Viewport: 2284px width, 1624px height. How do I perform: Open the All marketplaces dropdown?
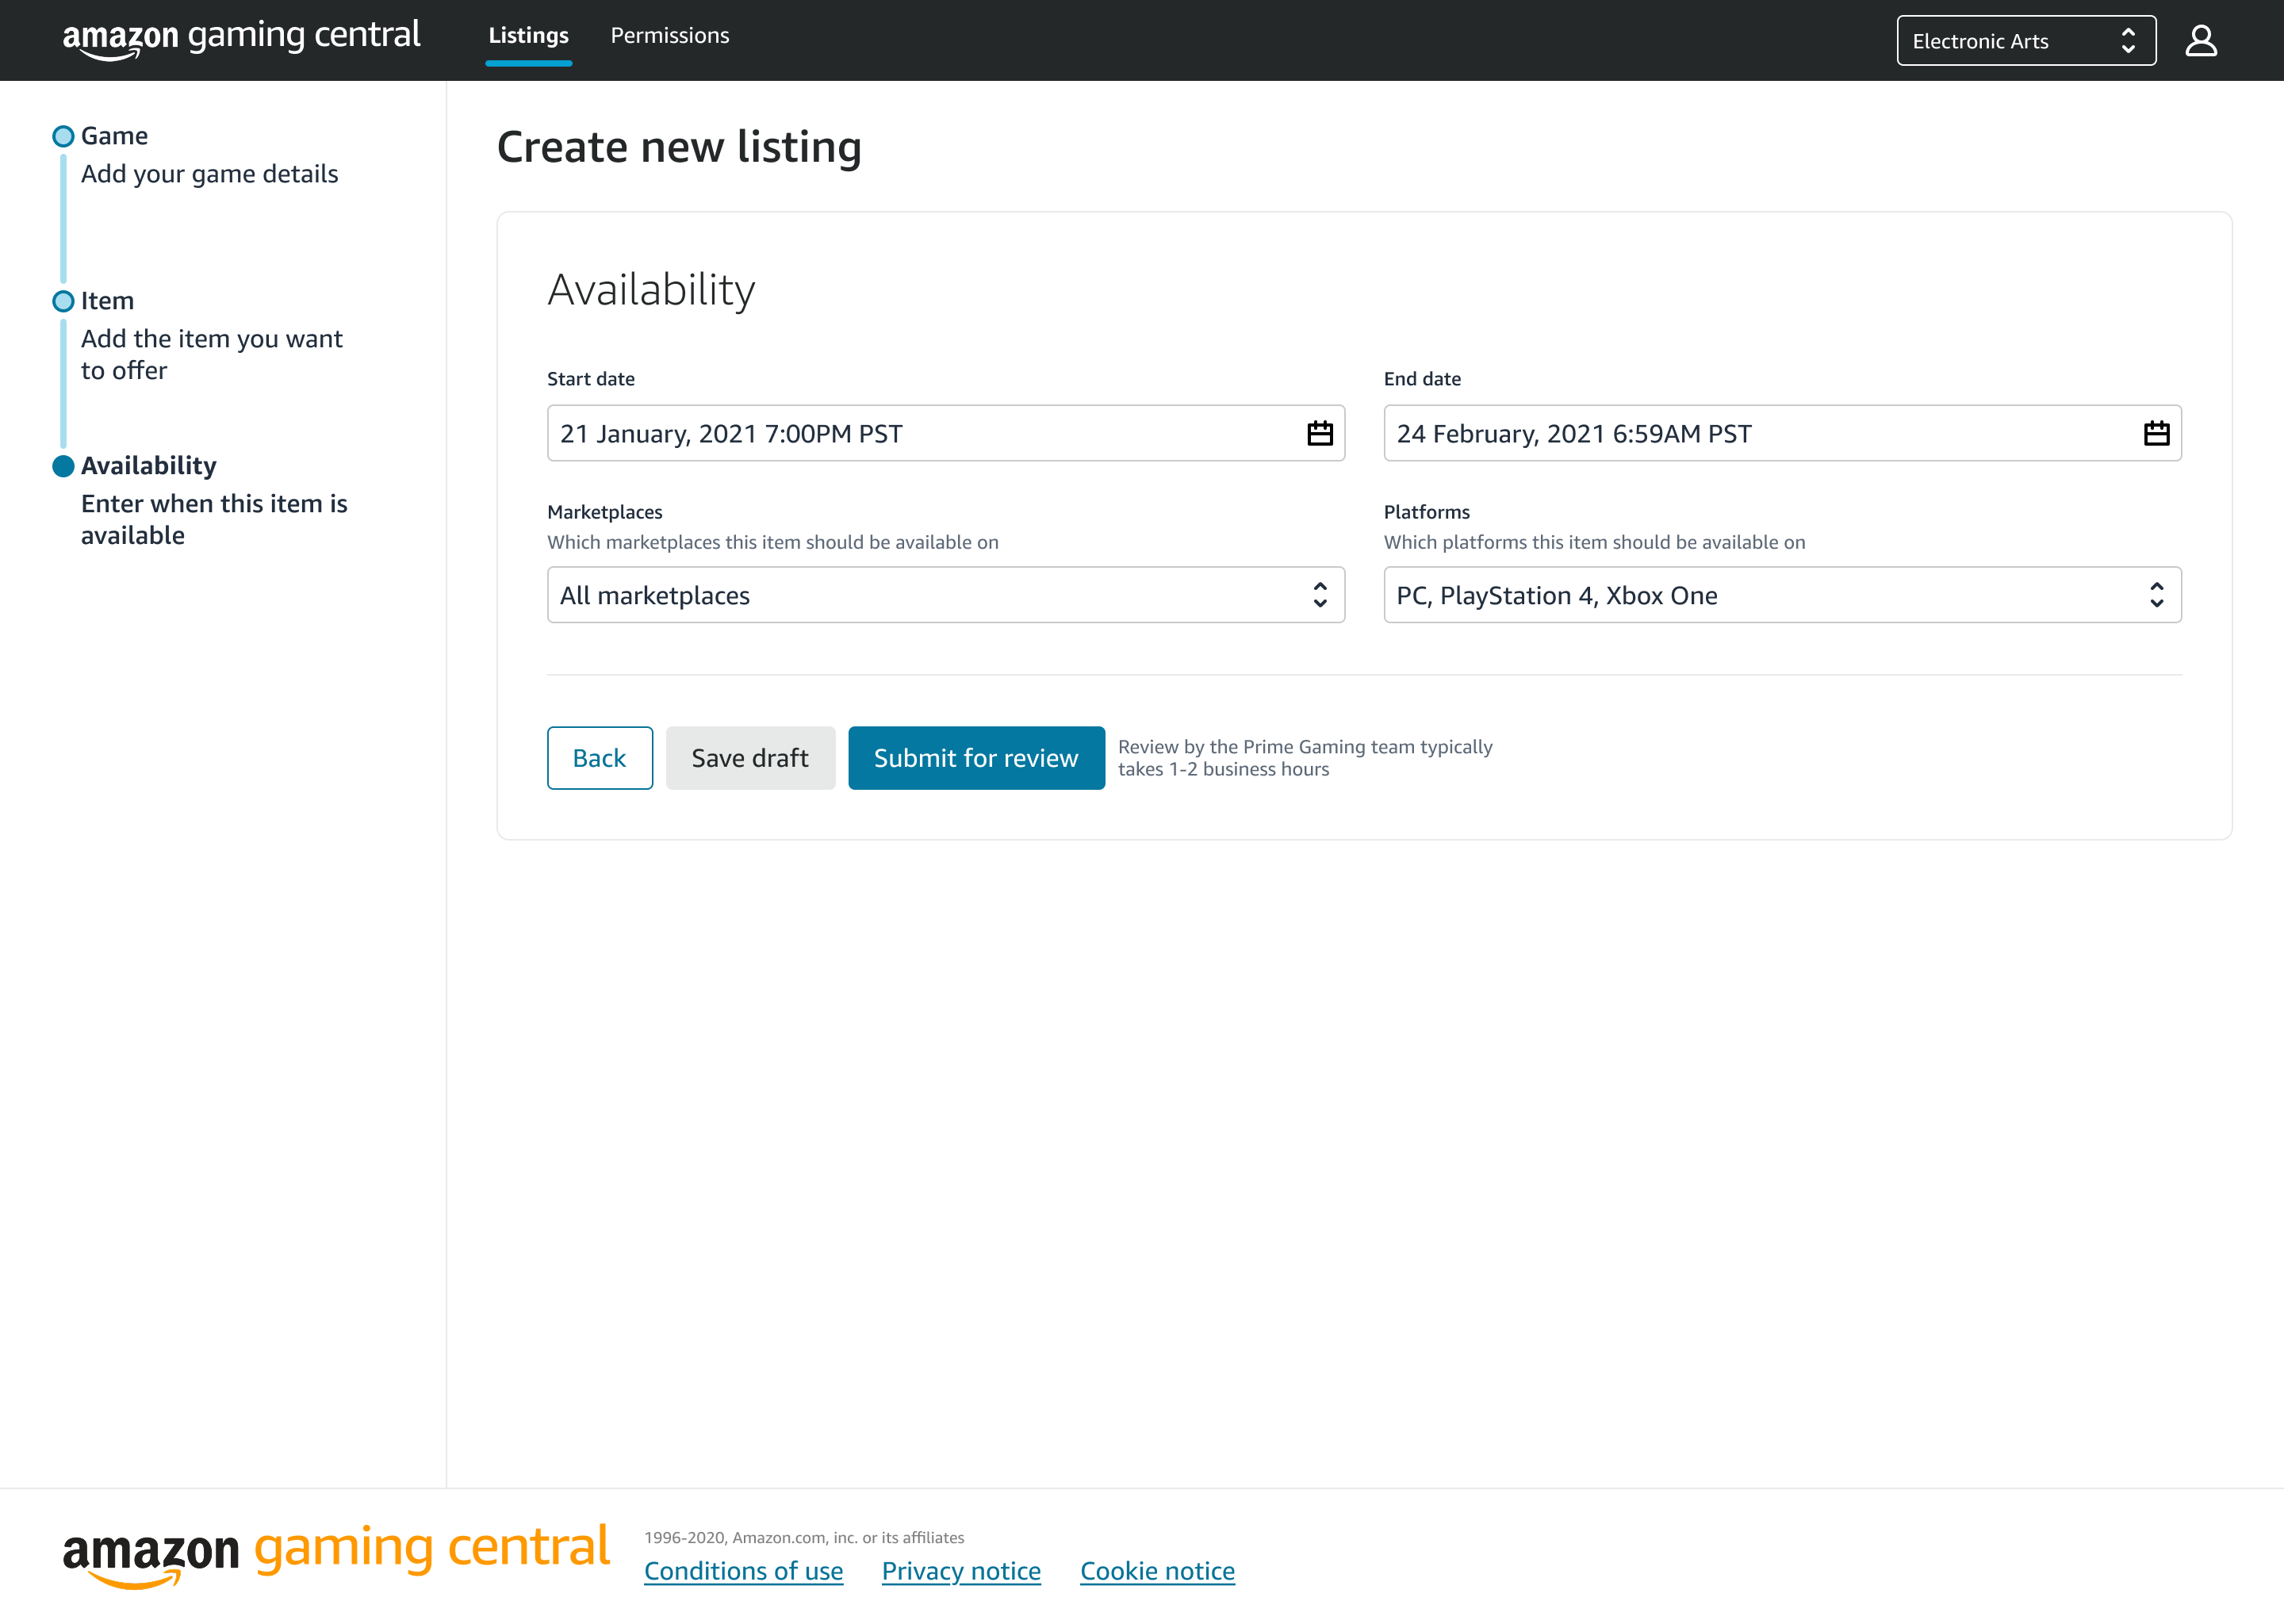click(x=946, y=595)
